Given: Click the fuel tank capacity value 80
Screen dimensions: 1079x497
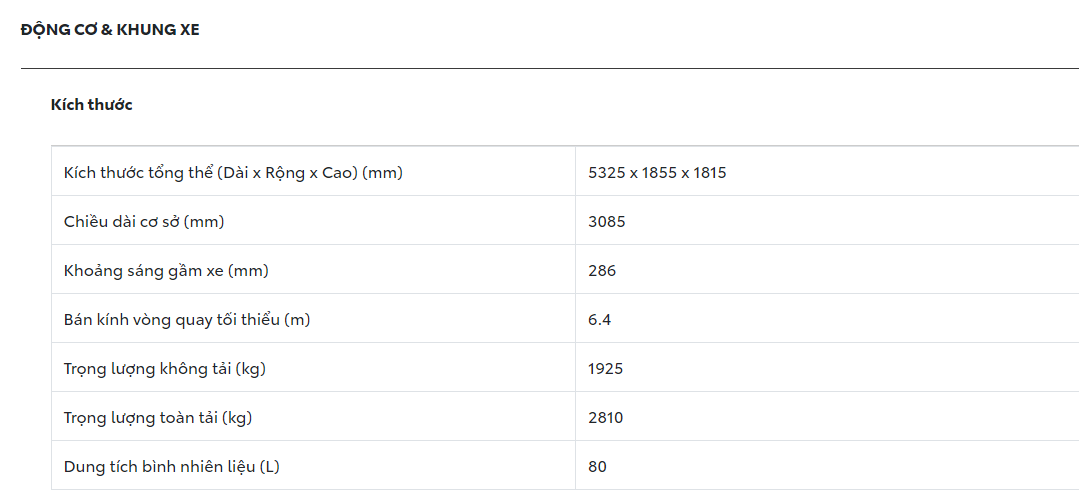Looking at the screenshot, I should point(598,467).
